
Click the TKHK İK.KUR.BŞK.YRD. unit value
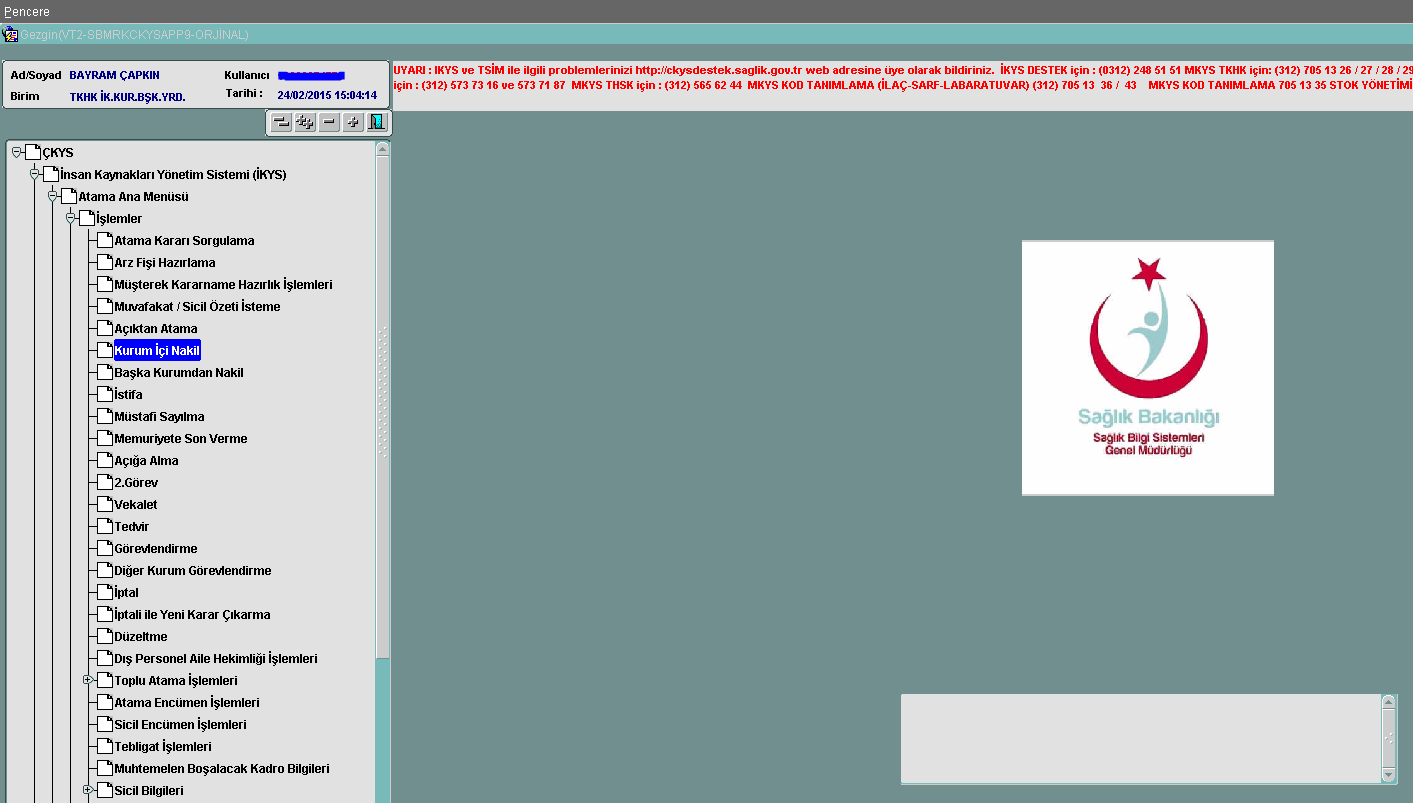pyautogui.click(x=128, y=97)
